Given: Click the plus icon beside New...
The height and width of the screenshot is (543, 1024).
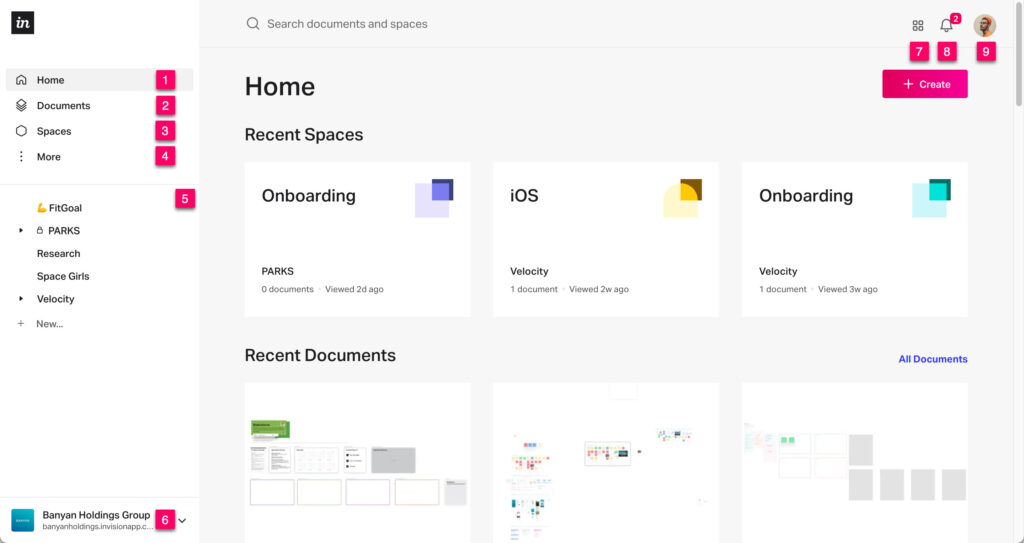Looking at the screenshot, I should click(21, 323).
